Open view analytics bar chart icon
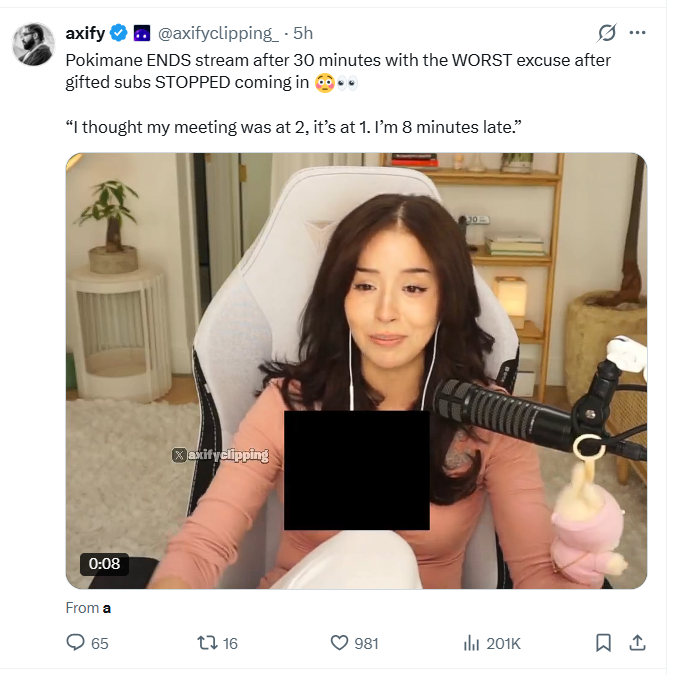 [x=471, y=643]
